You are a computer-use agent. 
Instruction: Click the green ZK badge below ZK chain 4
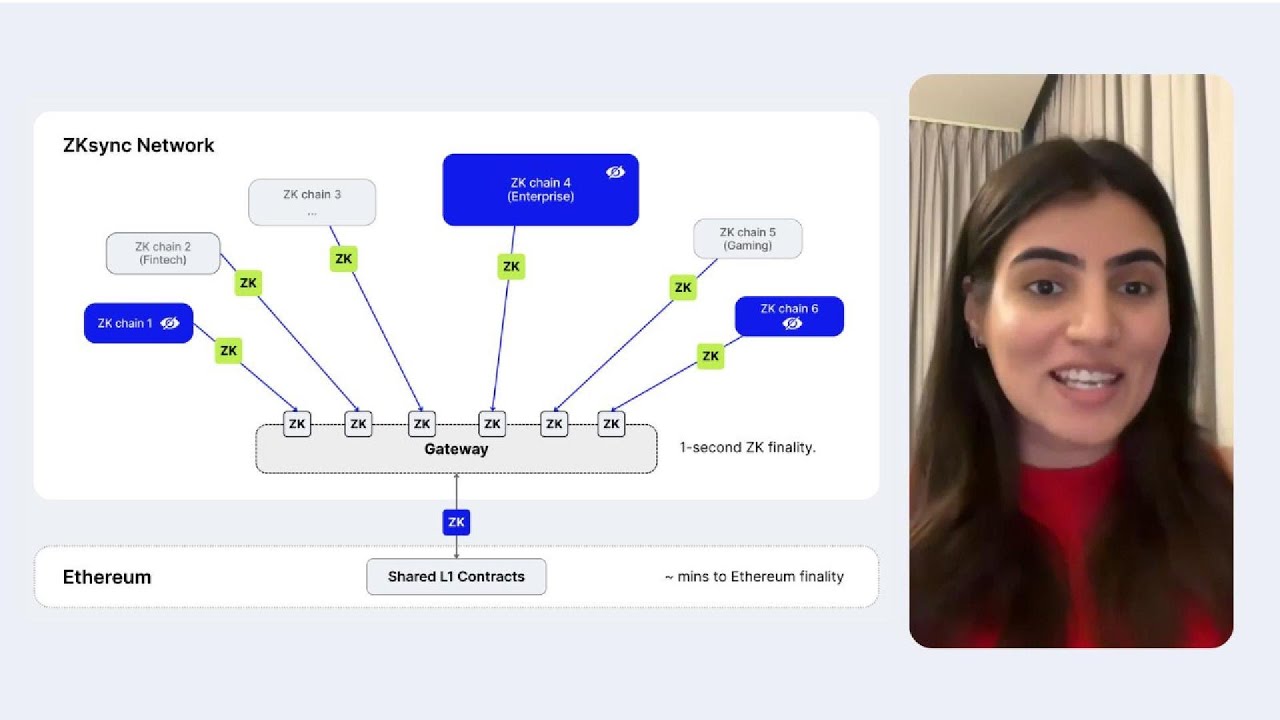click(x=511, y=266)
